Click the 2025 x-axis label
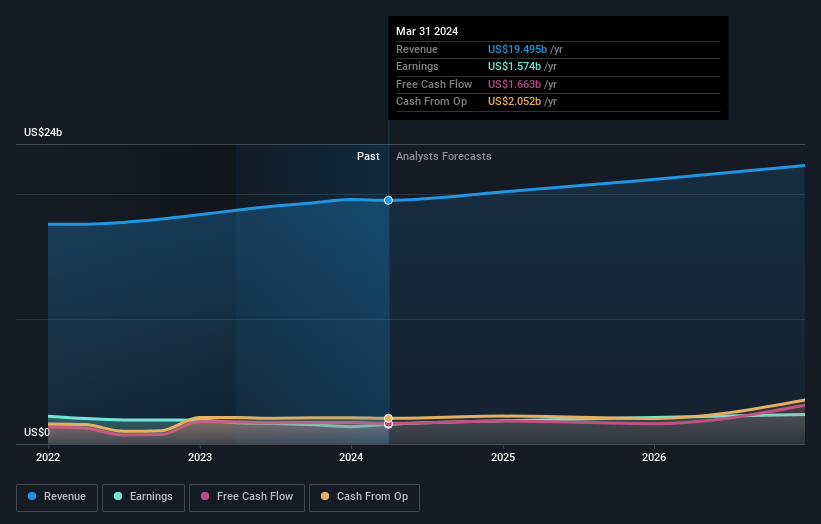This screenshot has height=524, width=821. [503, 457]
